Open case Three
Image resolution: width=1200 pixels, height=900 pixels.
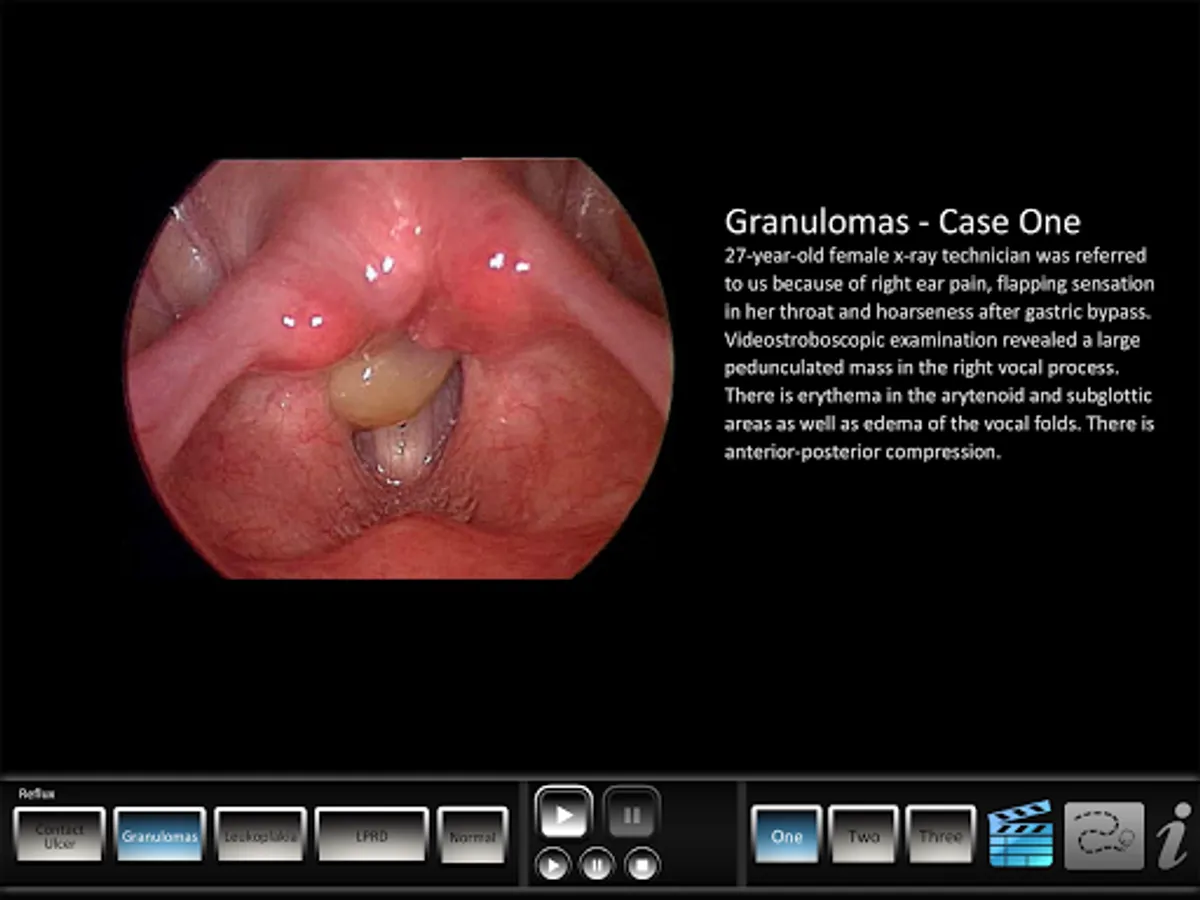click(x=941, y=834)
